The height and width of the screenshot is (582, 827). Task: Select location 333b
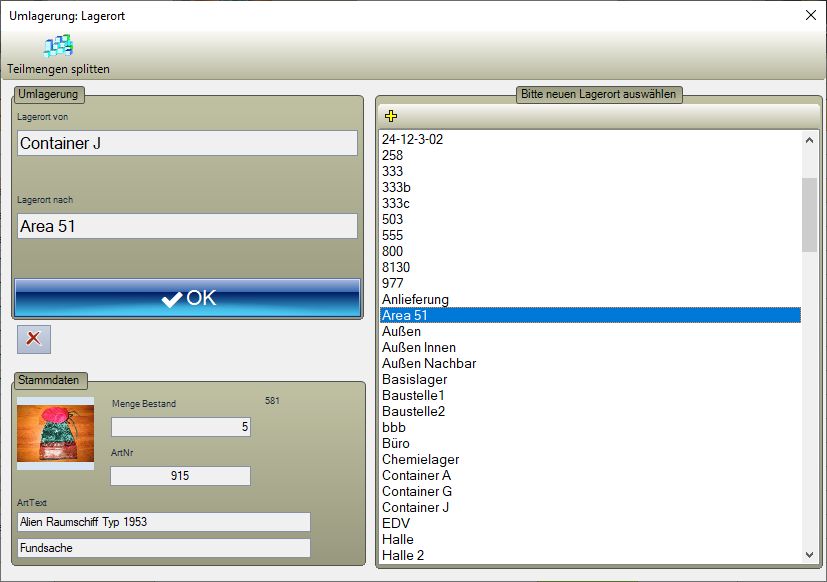[590, 187]
